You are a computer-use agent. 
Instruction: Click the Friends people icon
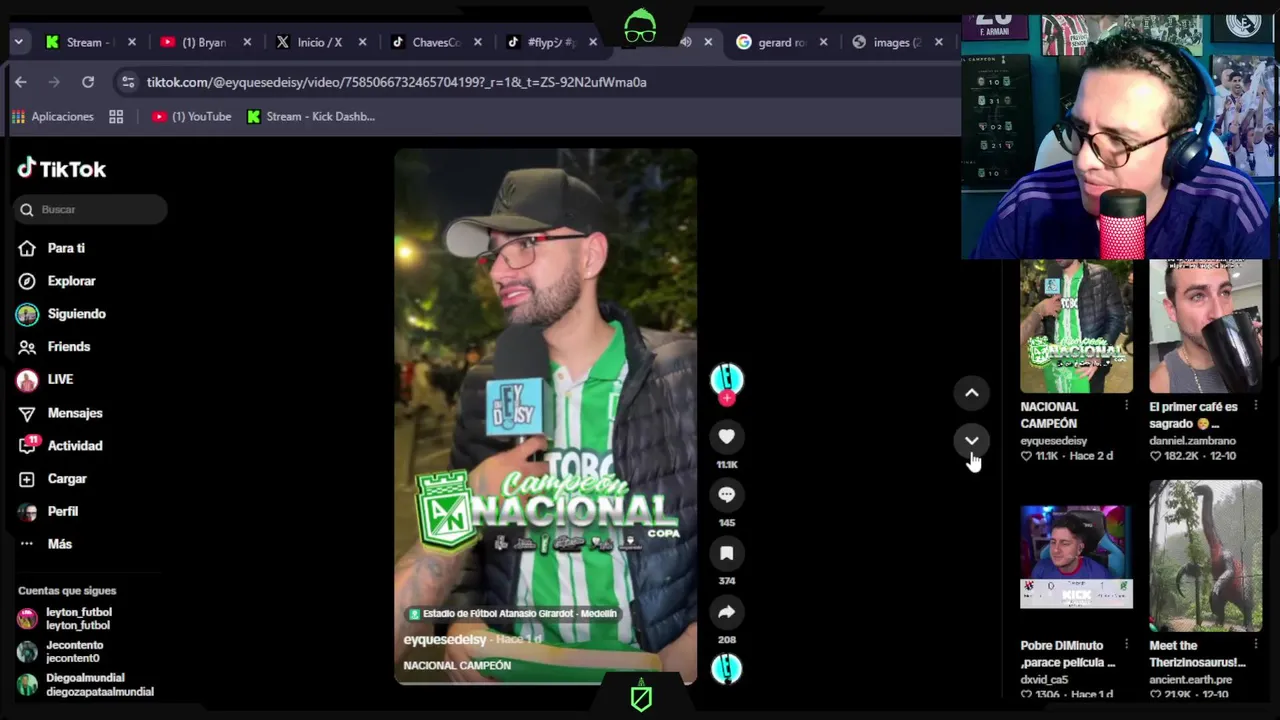(x=27, y=347)
